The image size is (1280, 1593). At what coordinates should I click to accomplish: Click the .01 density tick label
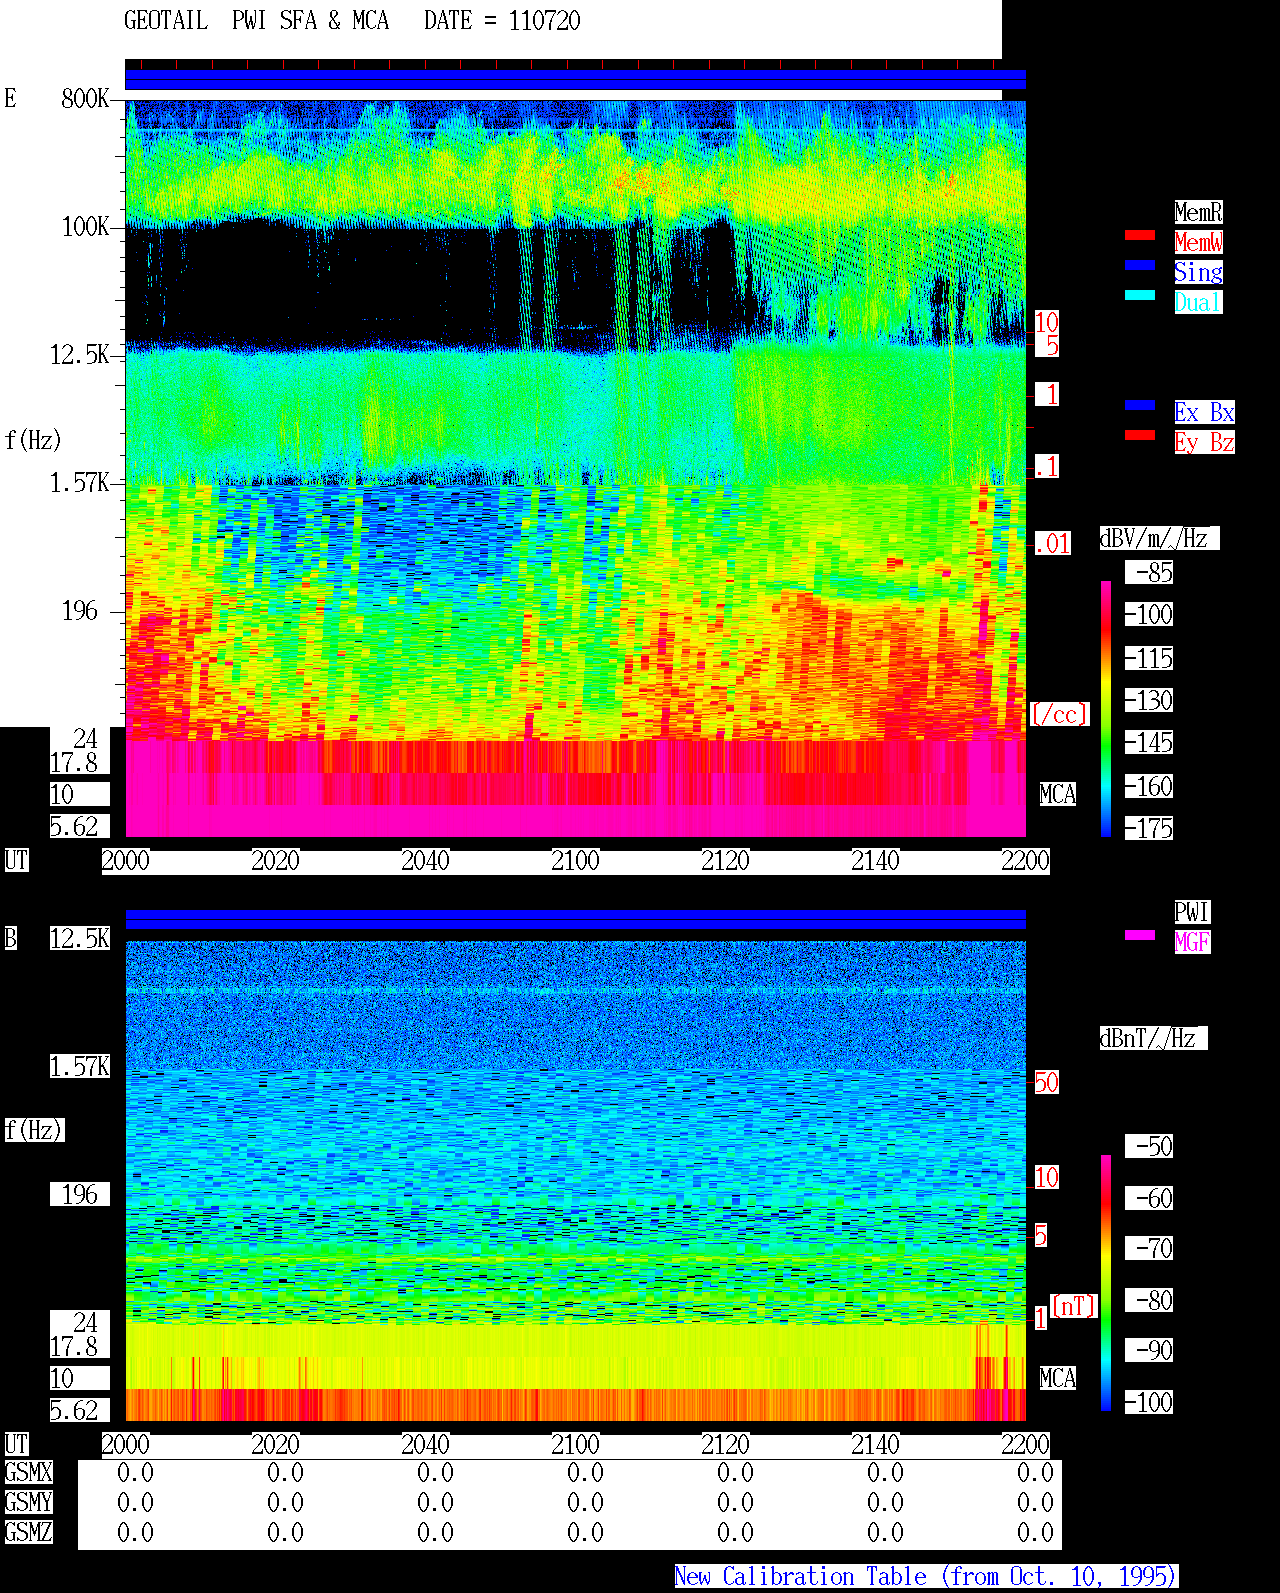coord(1053,544)
